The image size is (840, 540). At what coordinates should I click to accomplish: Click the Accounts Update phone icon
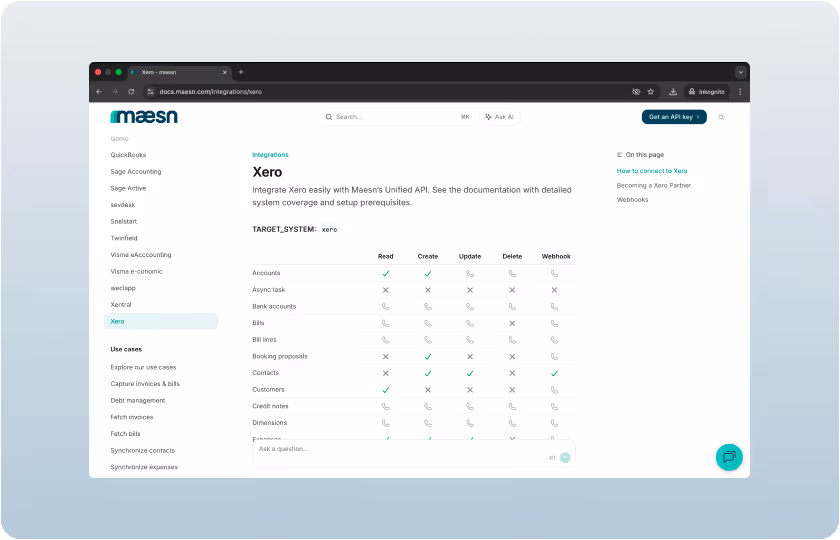click(470, 273)
